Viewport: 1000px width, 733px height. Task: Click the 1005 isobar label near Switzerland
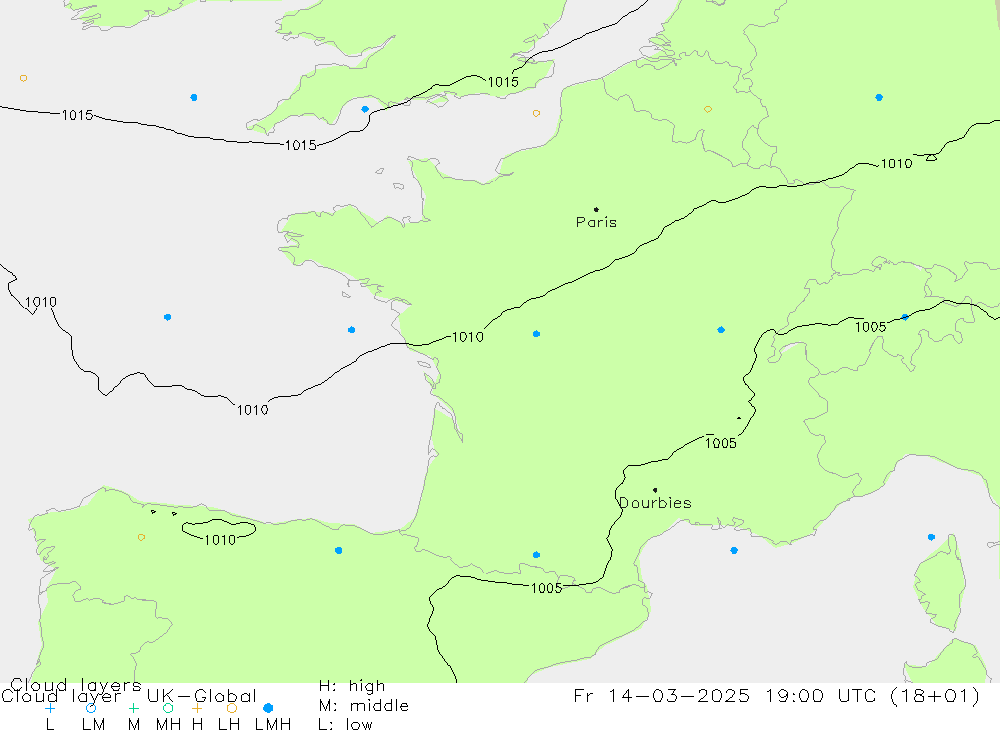click(871, 327)
